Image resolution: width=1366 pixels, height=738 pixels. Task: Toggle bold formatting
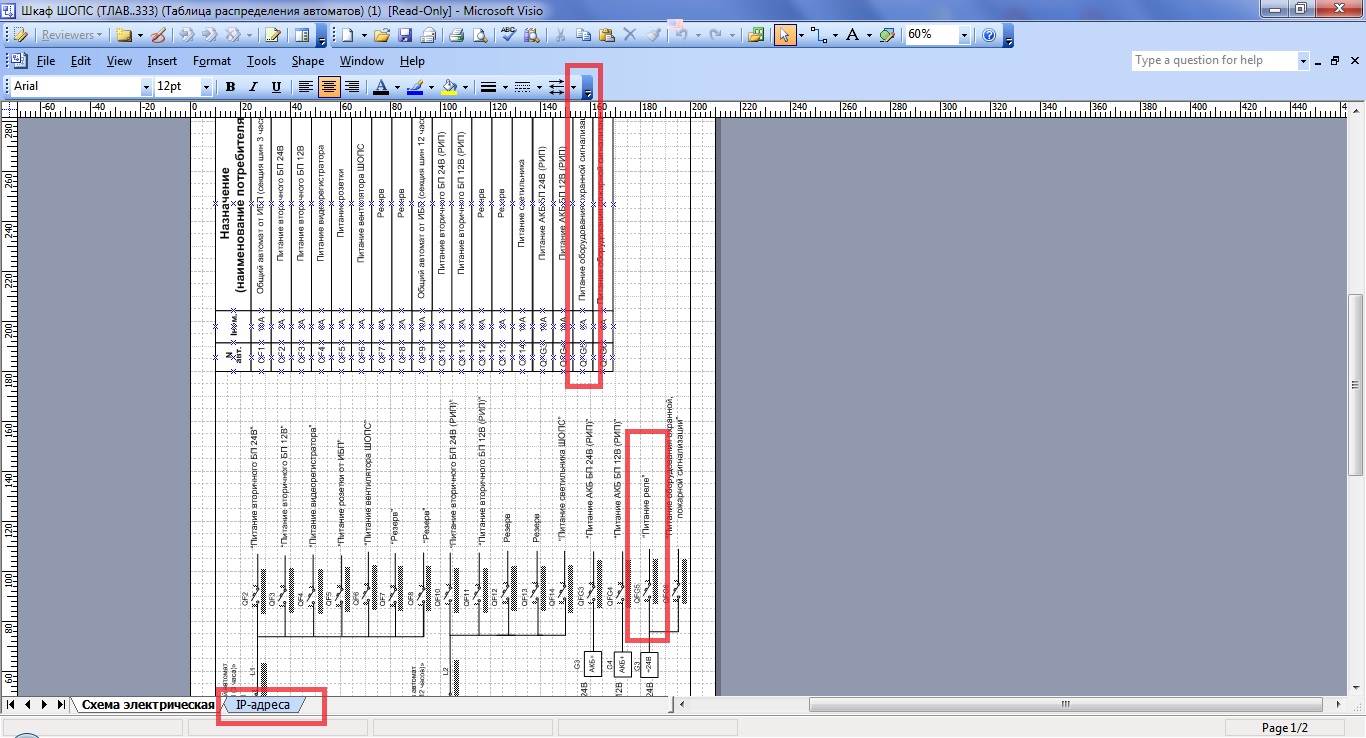point(230,87)
